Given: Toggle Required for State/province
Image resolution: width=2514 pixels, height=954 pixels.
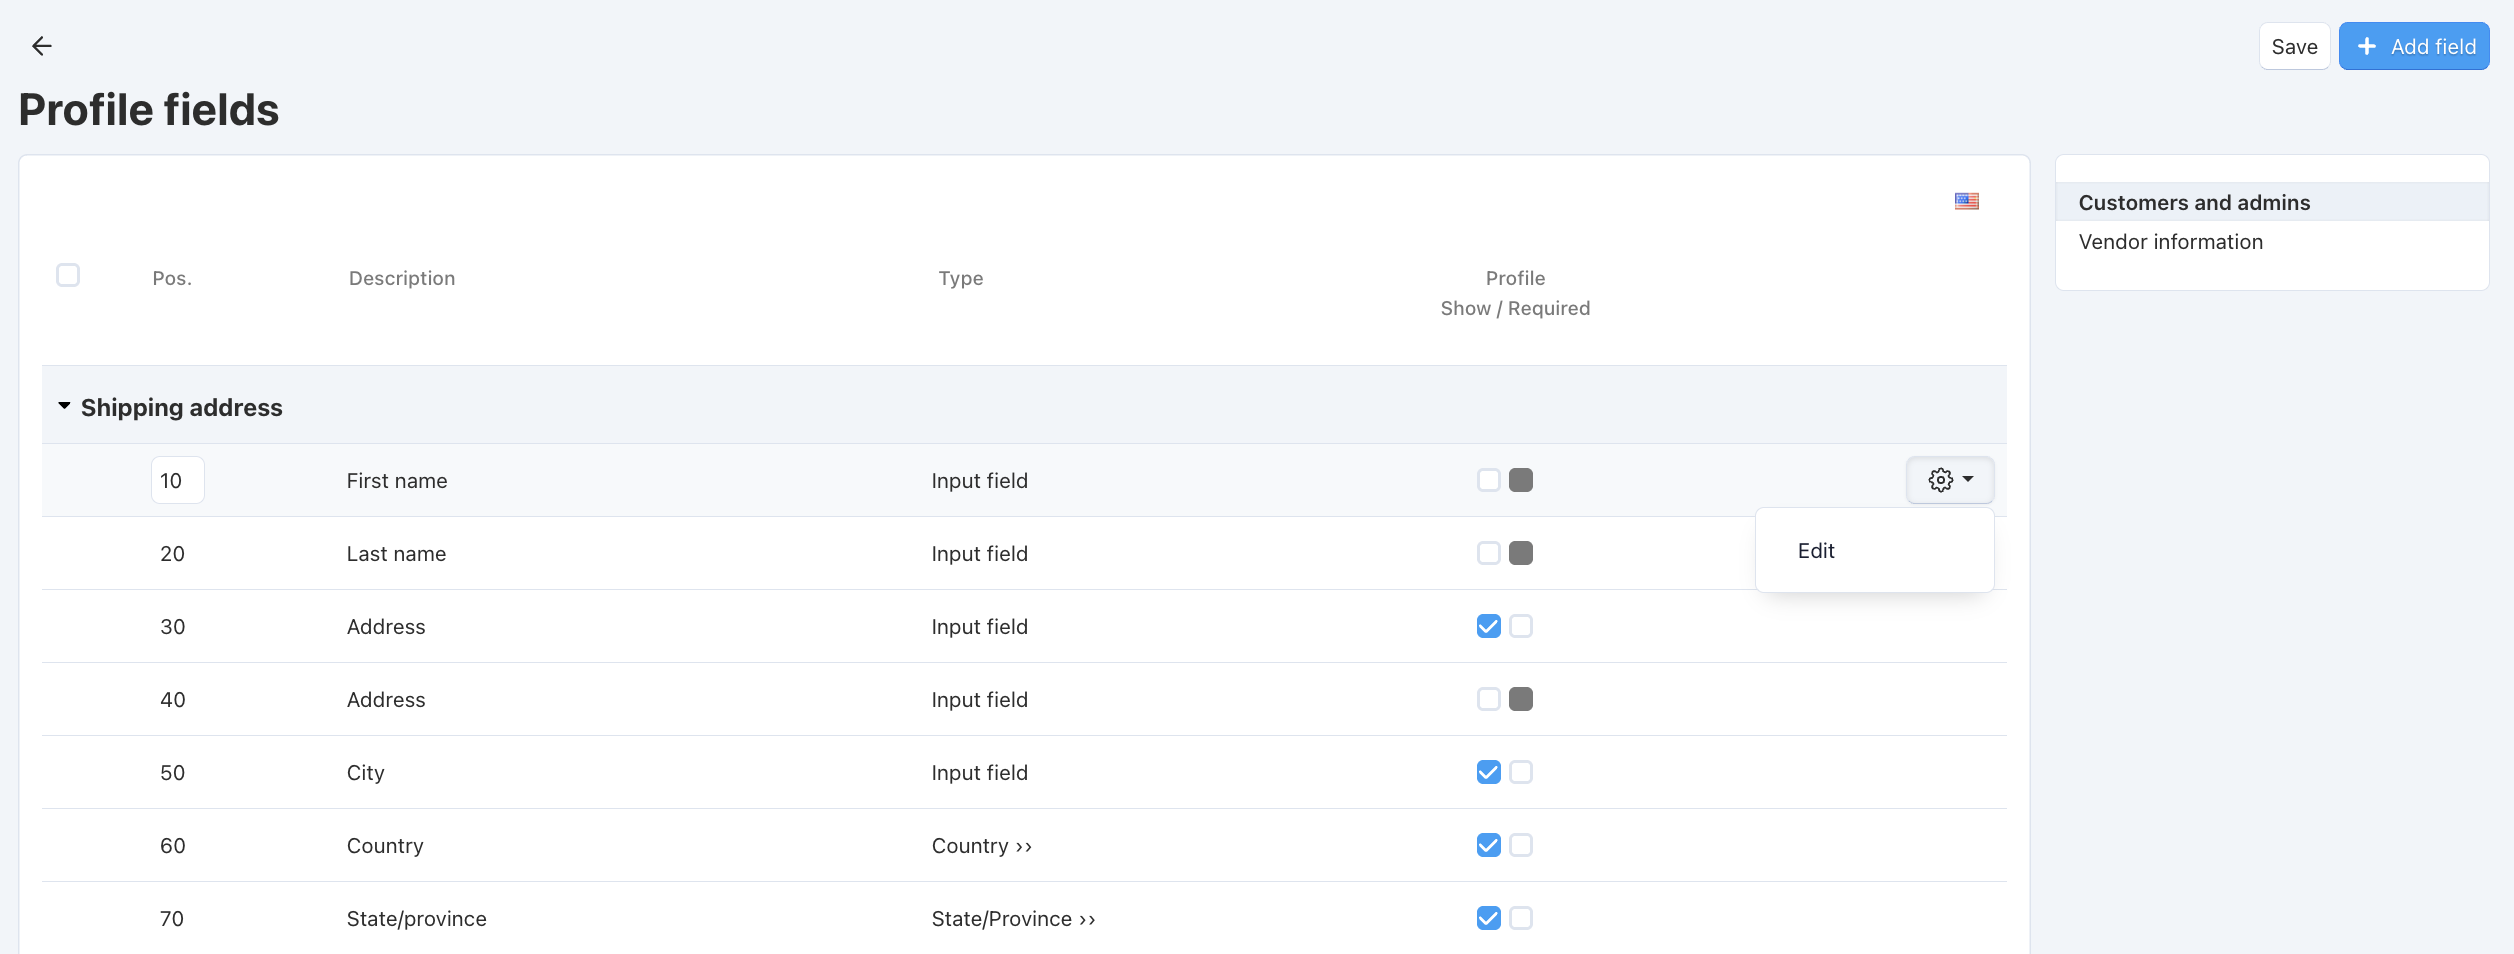Looking at the screenshot, I should (1521, 918).
